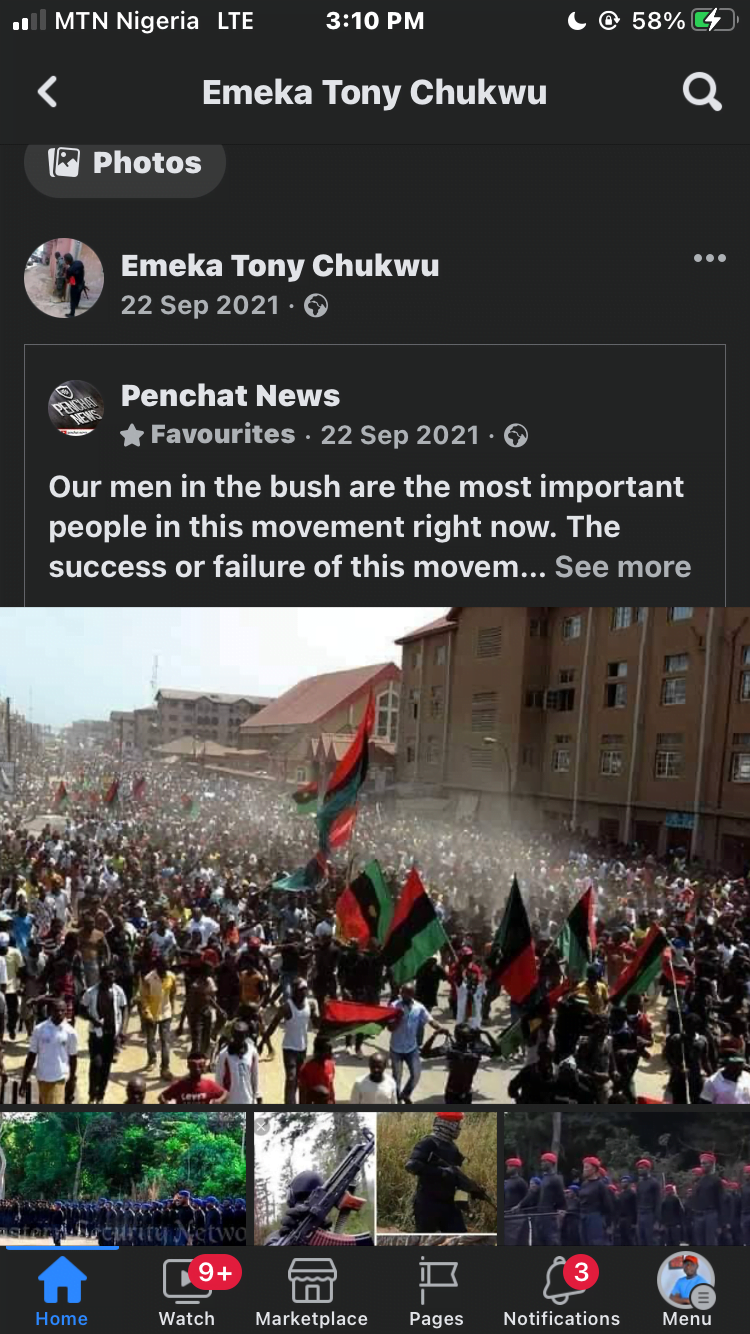
Task: Open Penchat News page avatar
Action: coord(76,408)
